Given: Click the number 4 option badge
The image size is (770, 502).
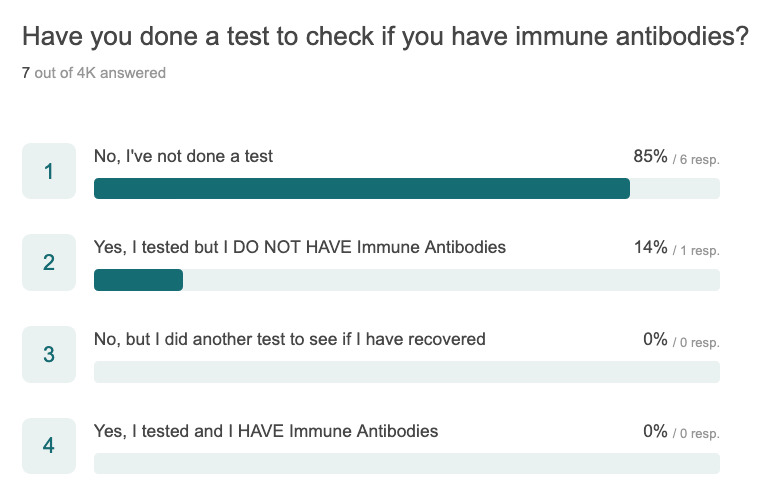Looking at the screenshot, I should tap(49, 446).
